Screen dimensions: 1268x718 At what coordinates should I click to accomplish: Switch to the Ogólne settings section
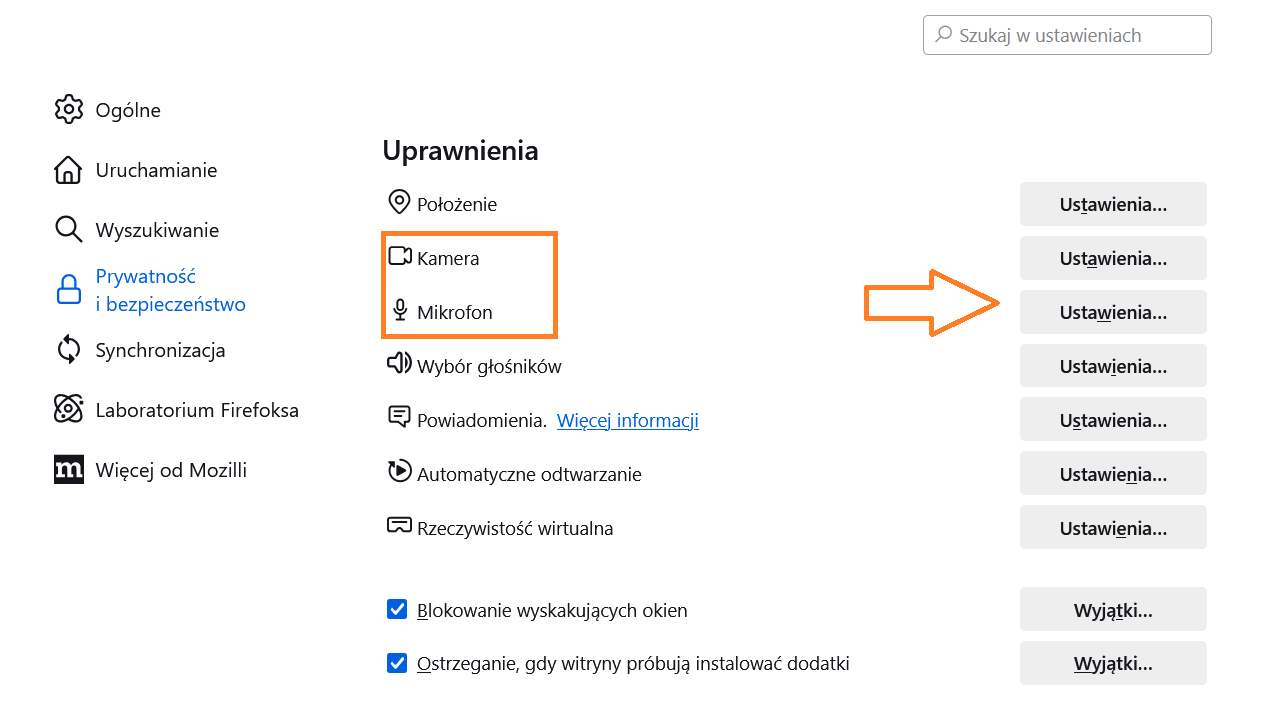(128, 110)
